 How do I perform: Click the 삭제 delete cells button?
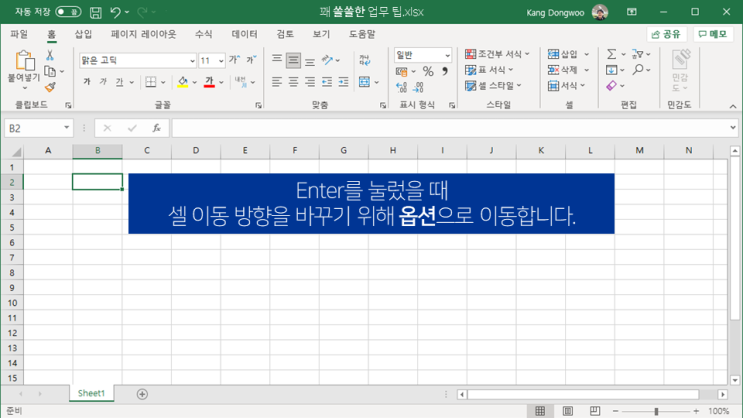(563, 70)
